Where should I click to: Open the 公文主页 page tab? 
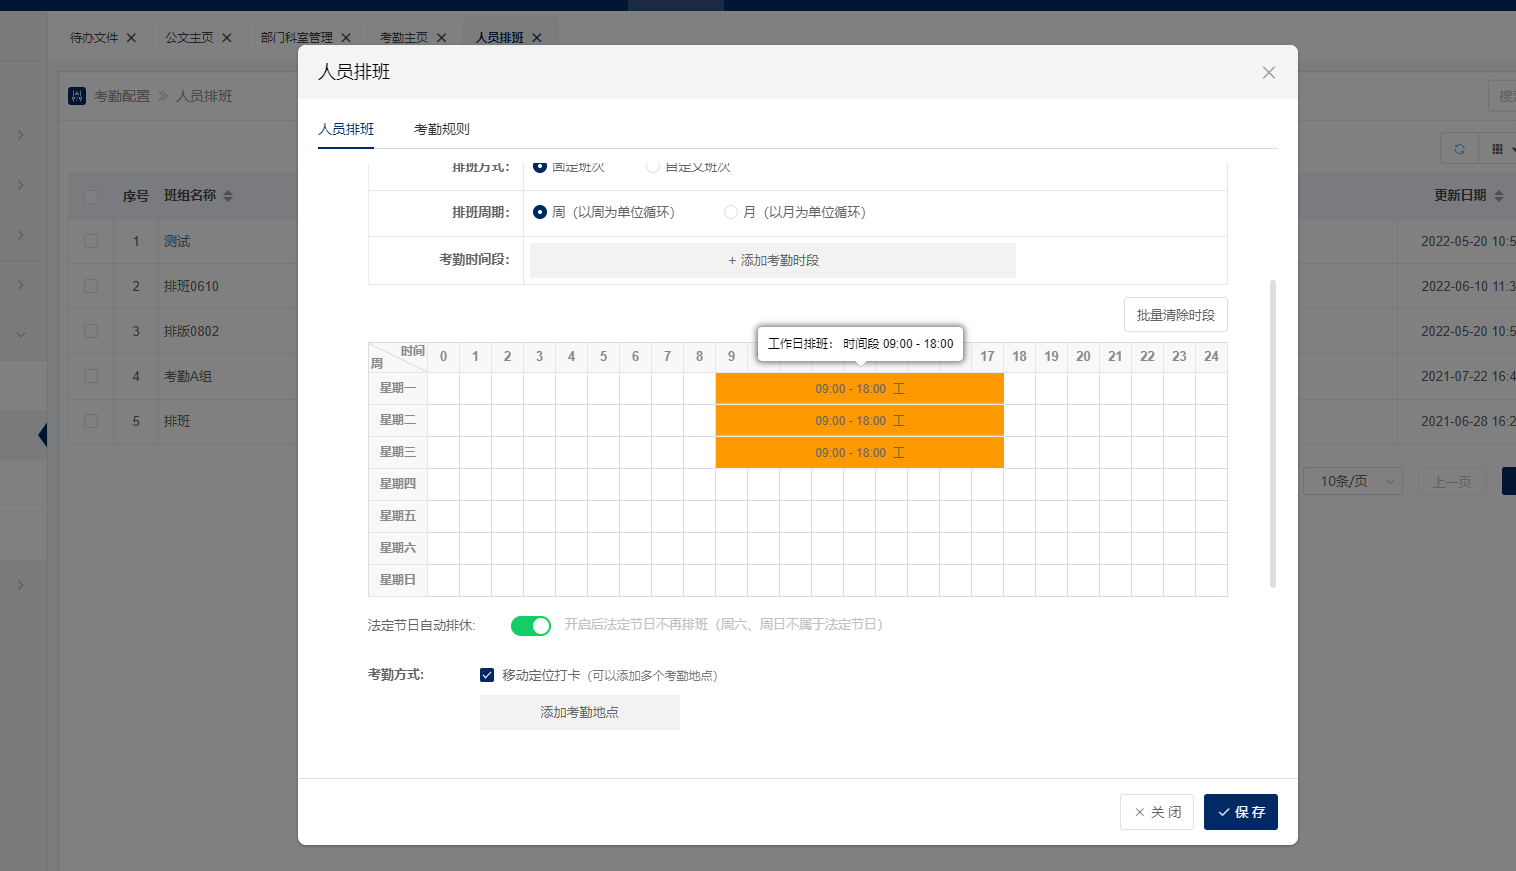point(189,38)
